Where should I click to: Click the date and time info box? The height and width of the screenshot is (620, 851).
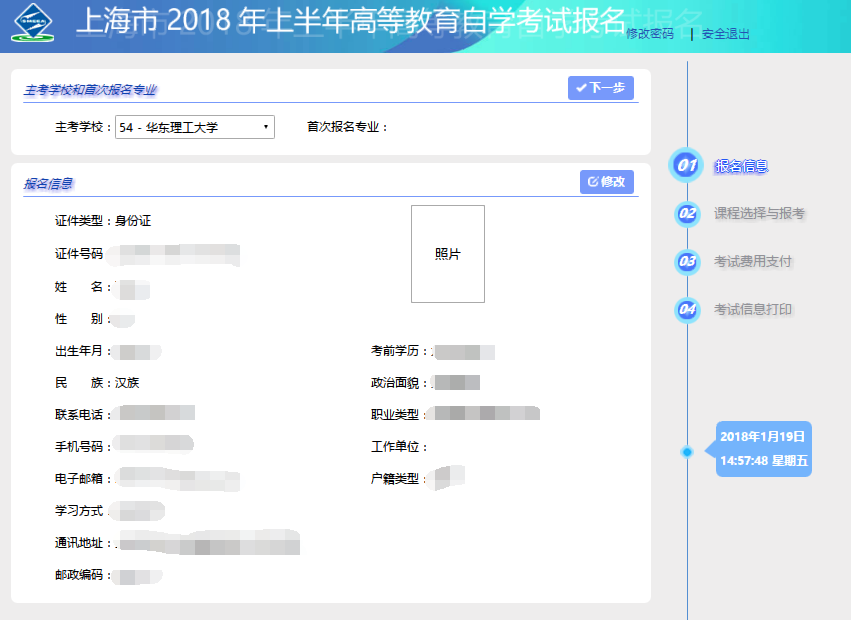tap(763, 448)
